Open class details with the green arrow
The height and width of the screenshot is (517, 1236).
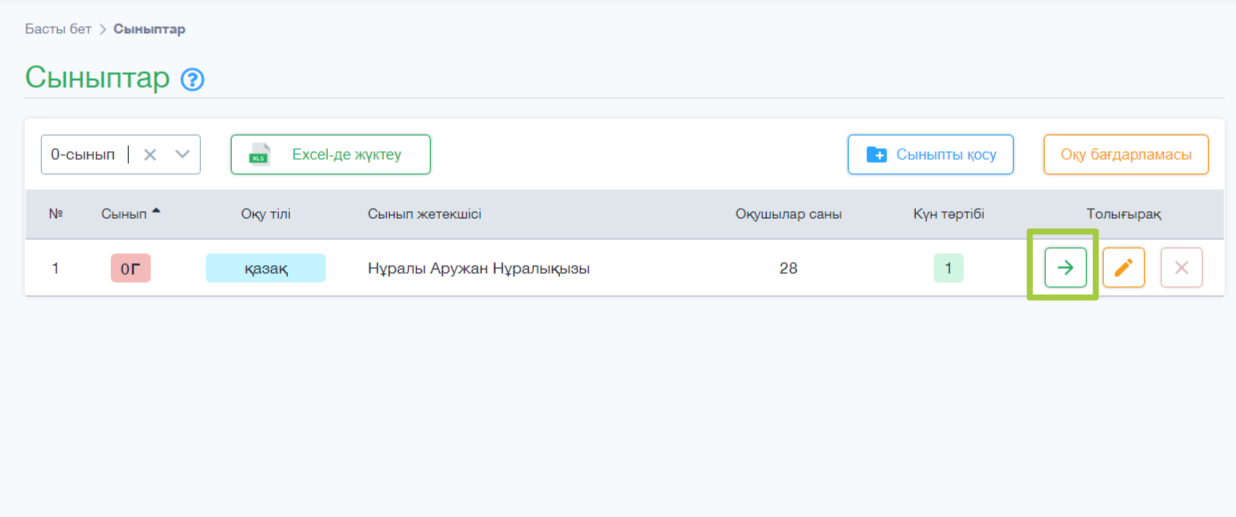coord(1065,268)
